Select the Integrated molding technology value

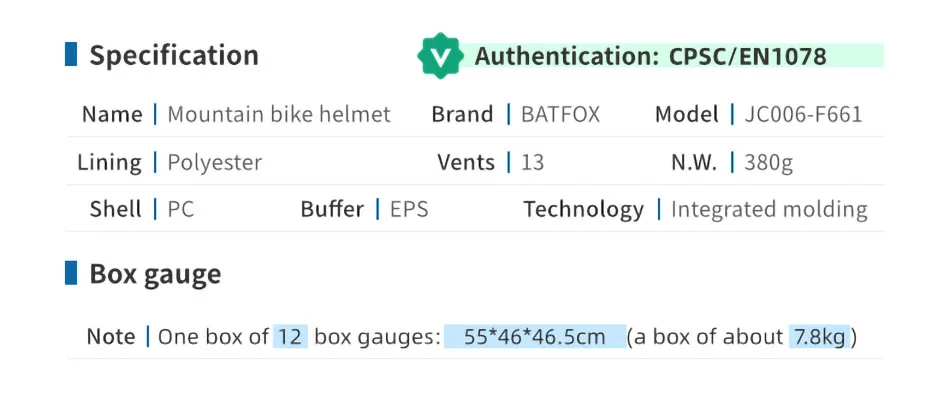pos(769,210)
